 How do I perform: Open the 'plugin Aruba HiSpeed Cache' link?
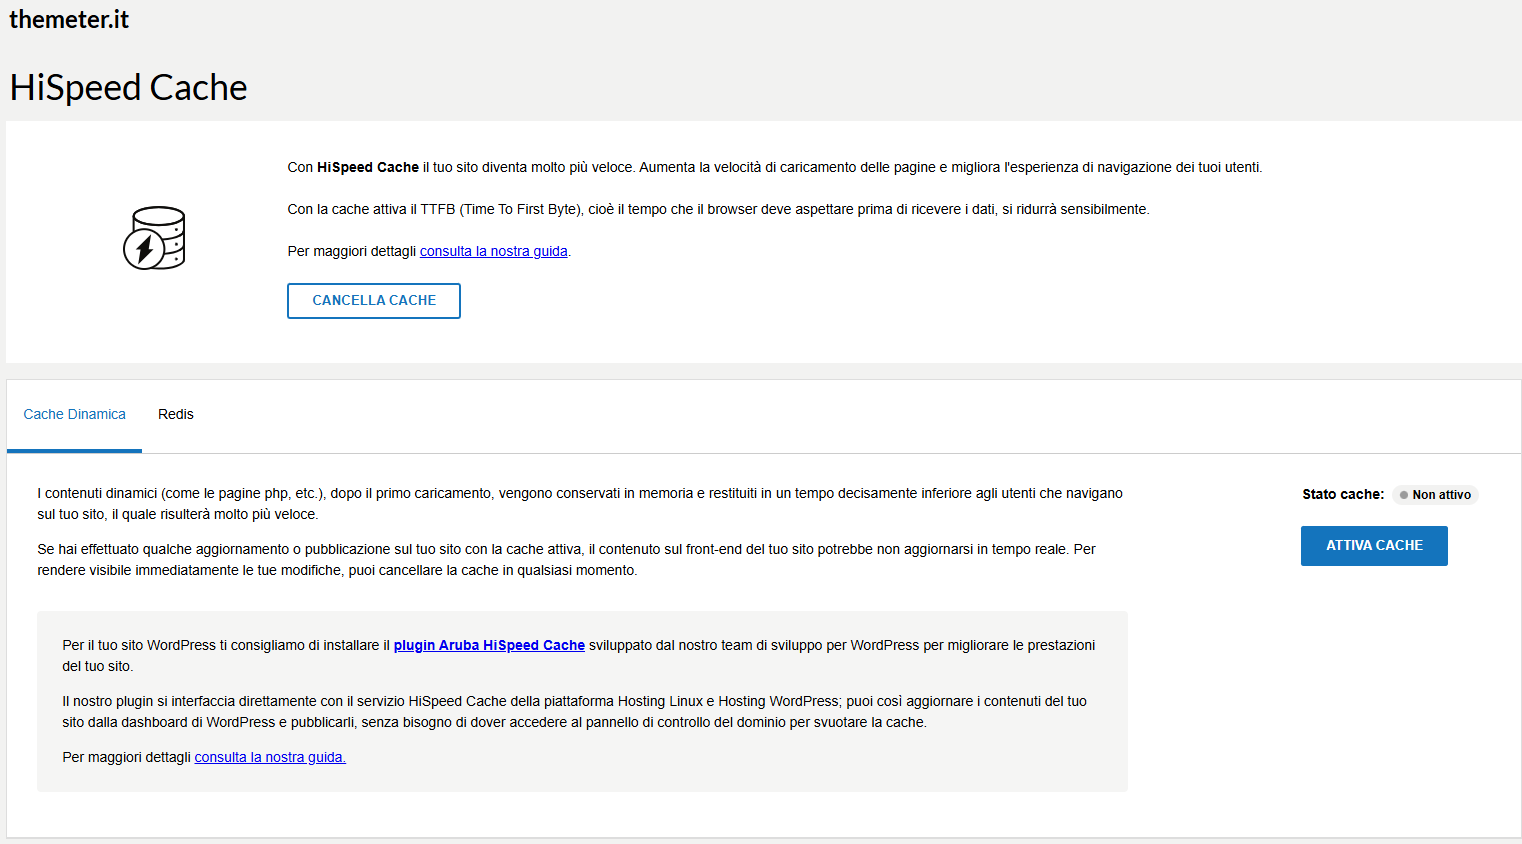(489, 645)
